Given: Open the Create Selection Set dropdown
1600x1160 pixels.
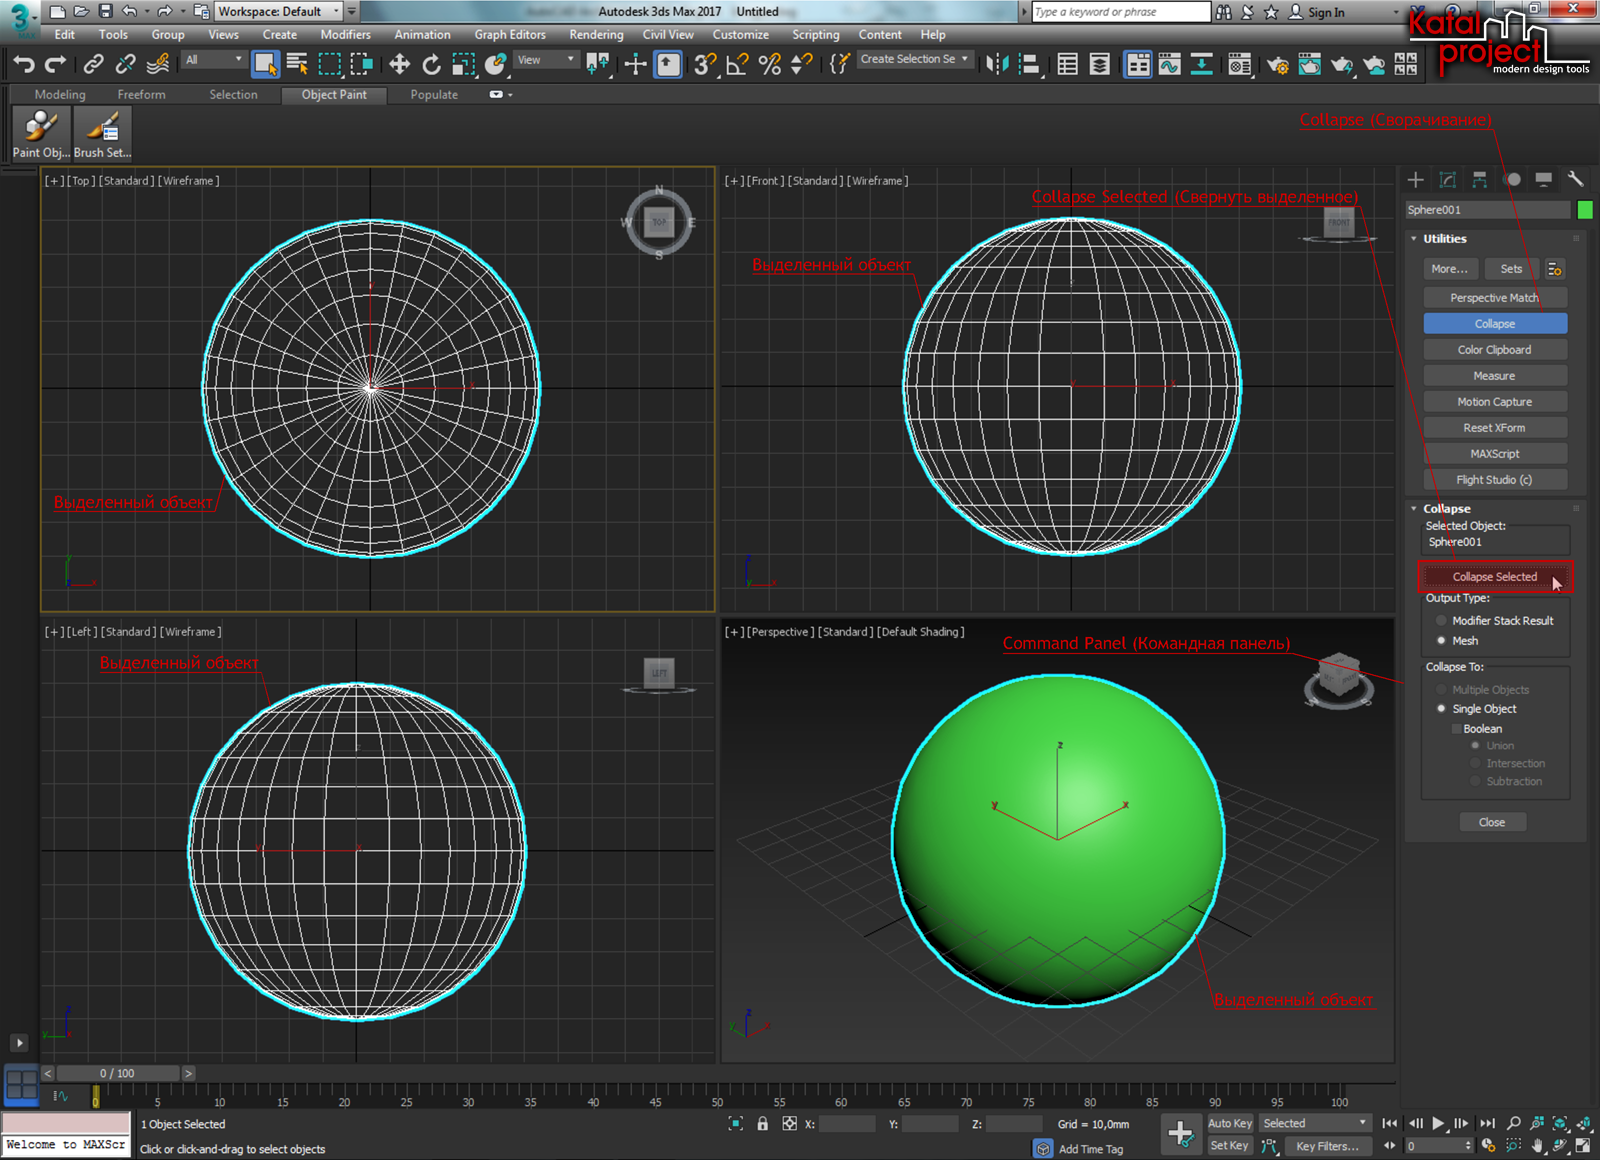Looking at the screenshot, I should click(914, 59).
